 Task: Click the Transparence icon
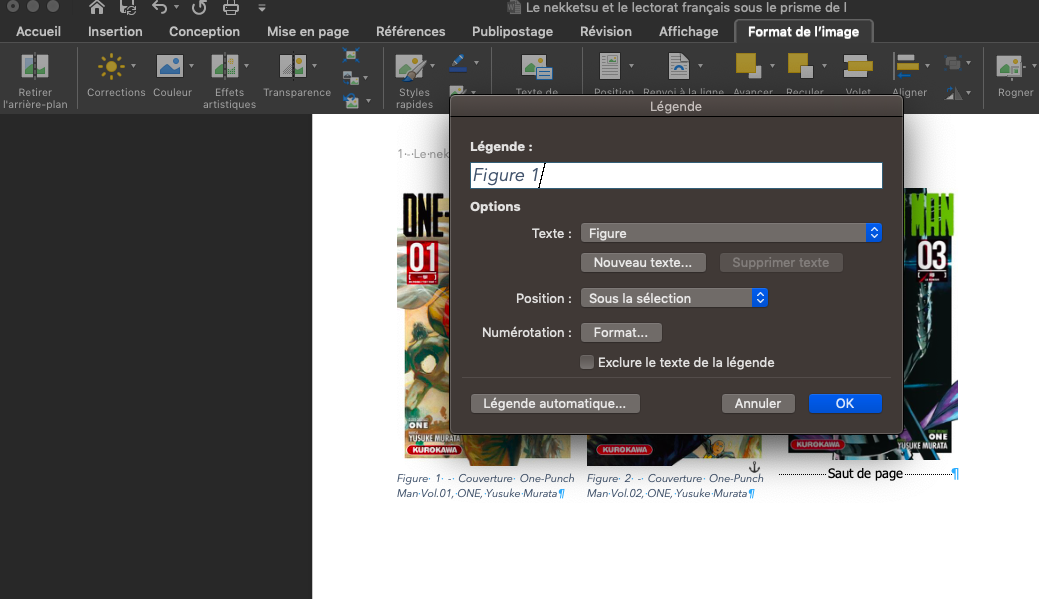[x=292, y=66]
